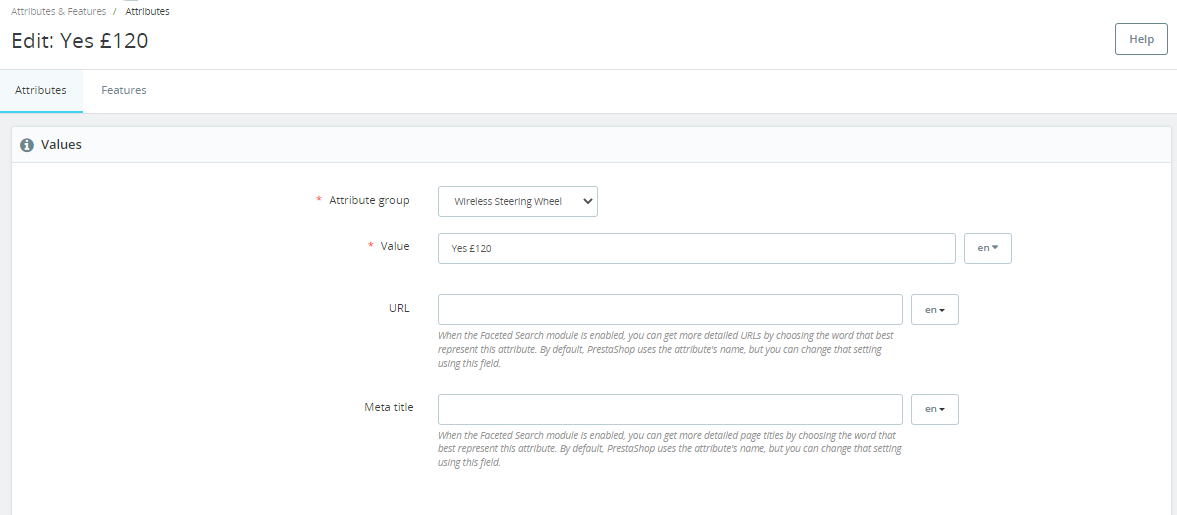Click the URL field label
The height and width of the screenshot is (515, 1177).
point(399,308)
